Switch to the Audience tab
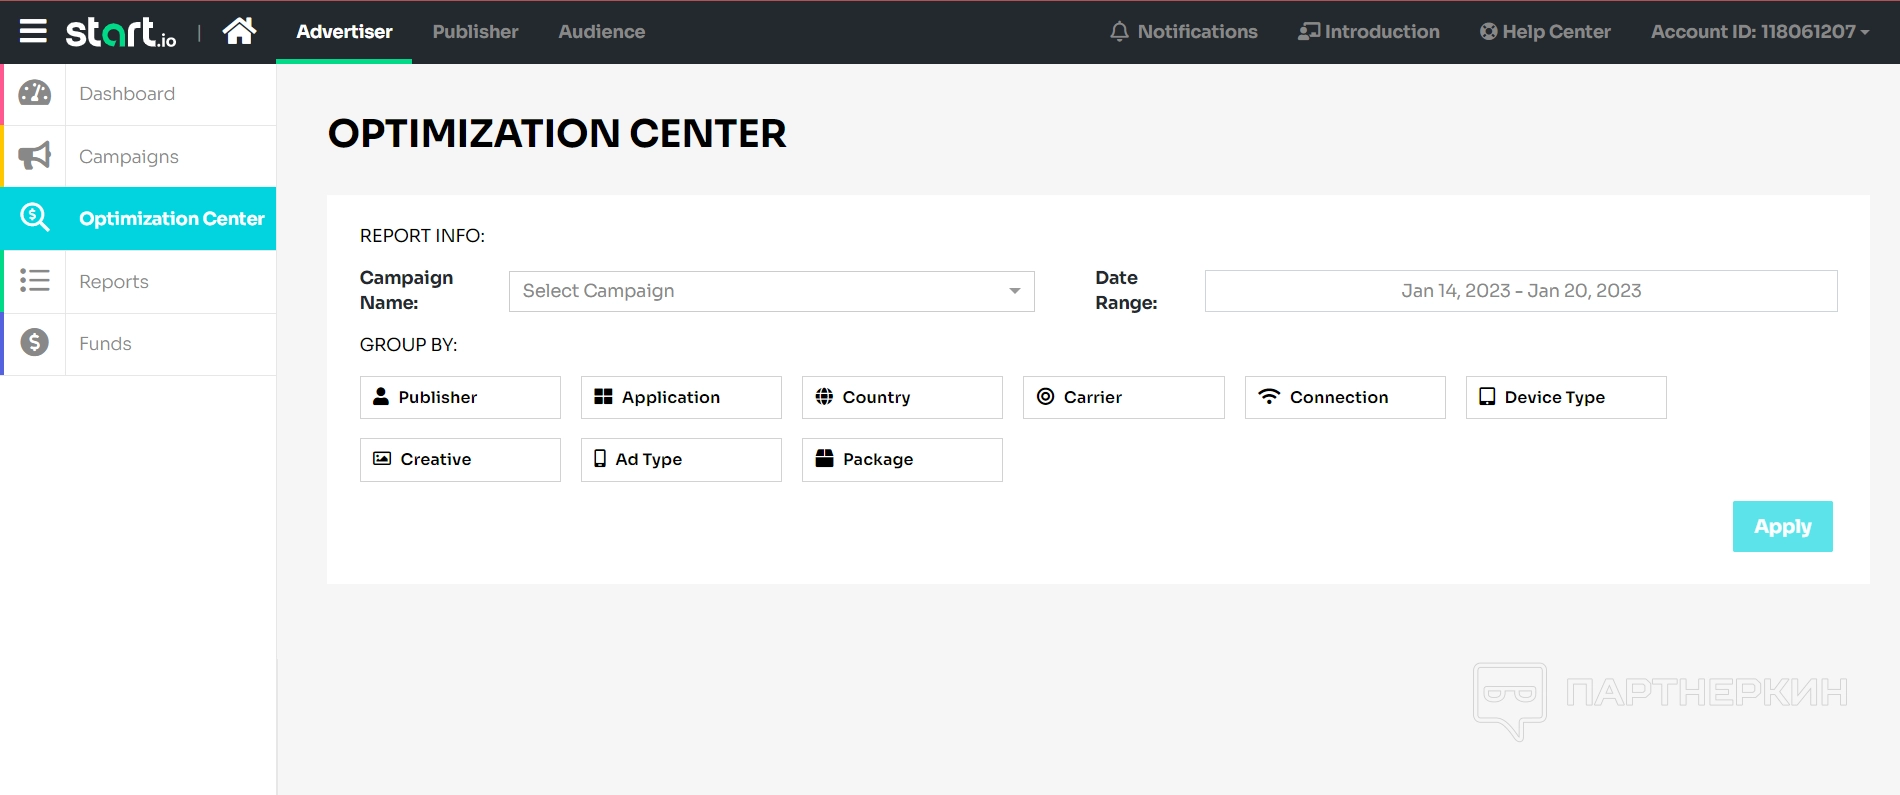The height and width of the screenshot is (795, 1900). pyautogui.click(x=601, y=32)
